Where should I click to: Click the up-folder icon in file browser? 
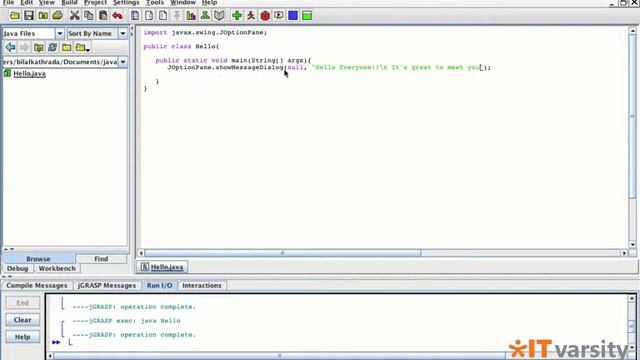coord(38,47)
